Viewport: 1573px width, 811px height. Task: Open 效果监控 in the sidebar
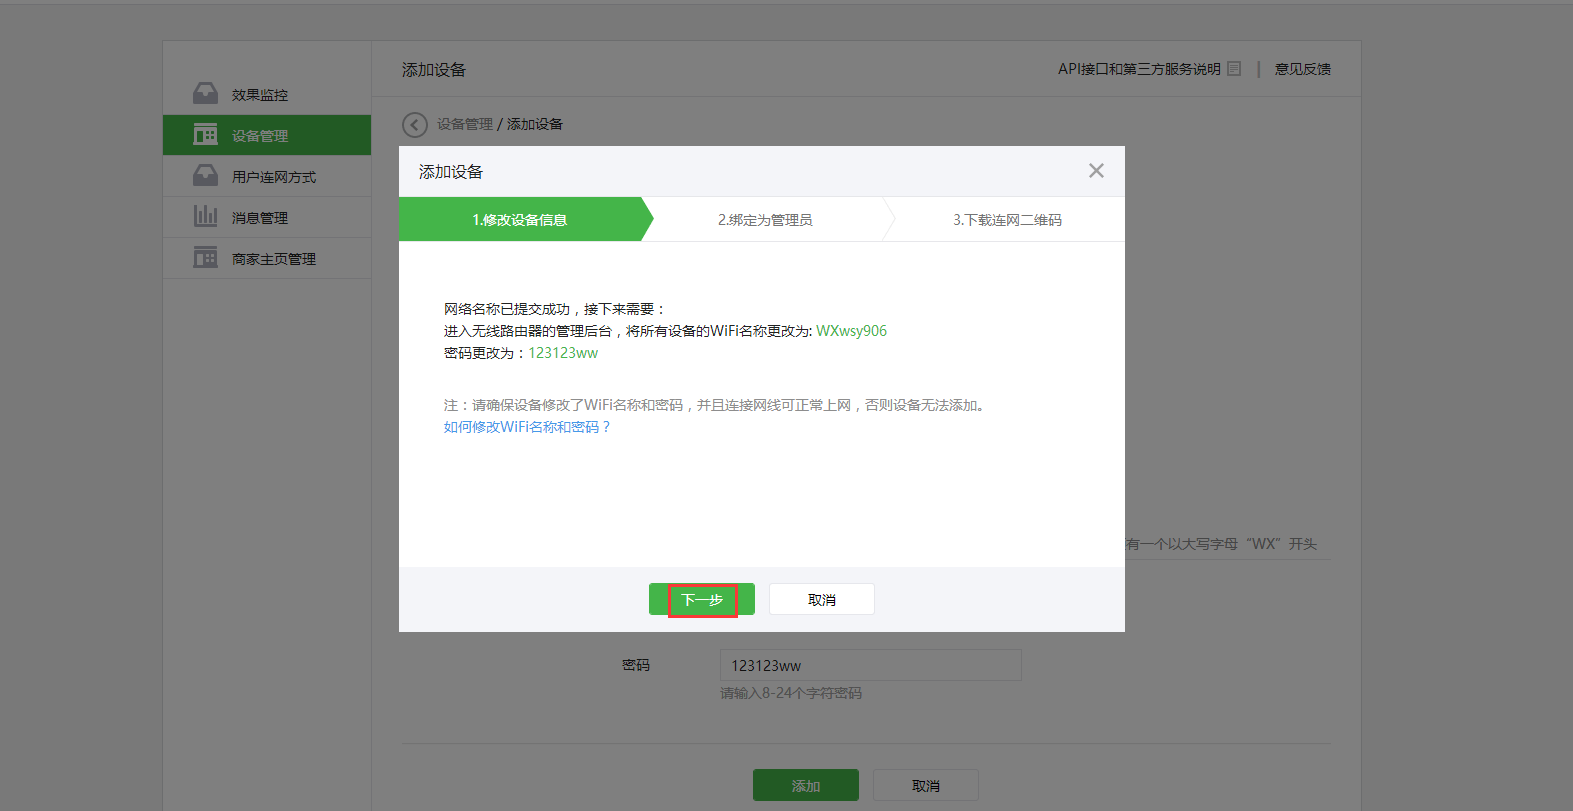267,95
